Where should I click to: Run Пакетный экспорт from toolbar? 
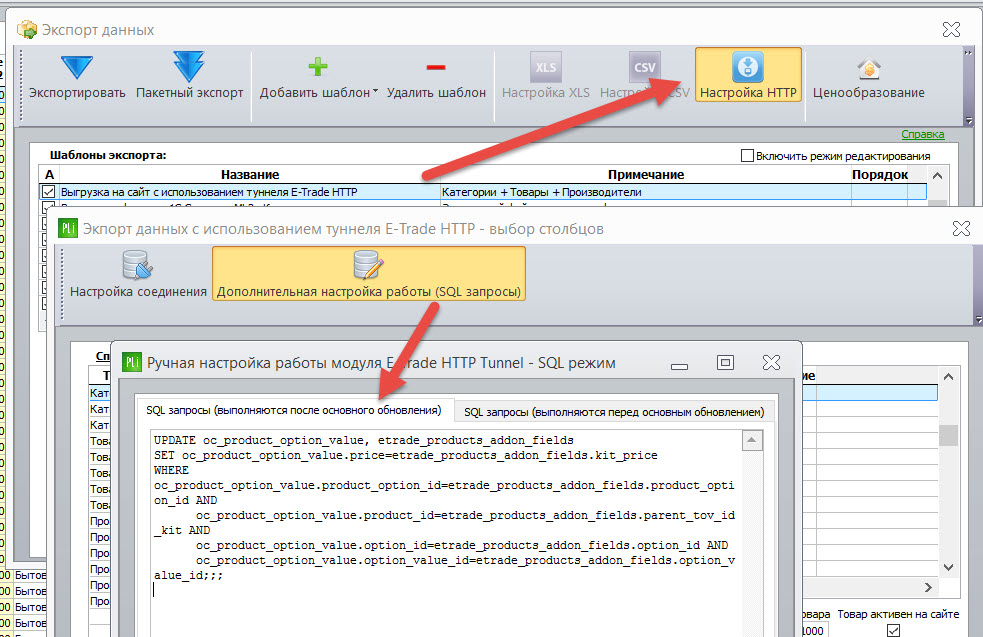(x=189, y=76)
